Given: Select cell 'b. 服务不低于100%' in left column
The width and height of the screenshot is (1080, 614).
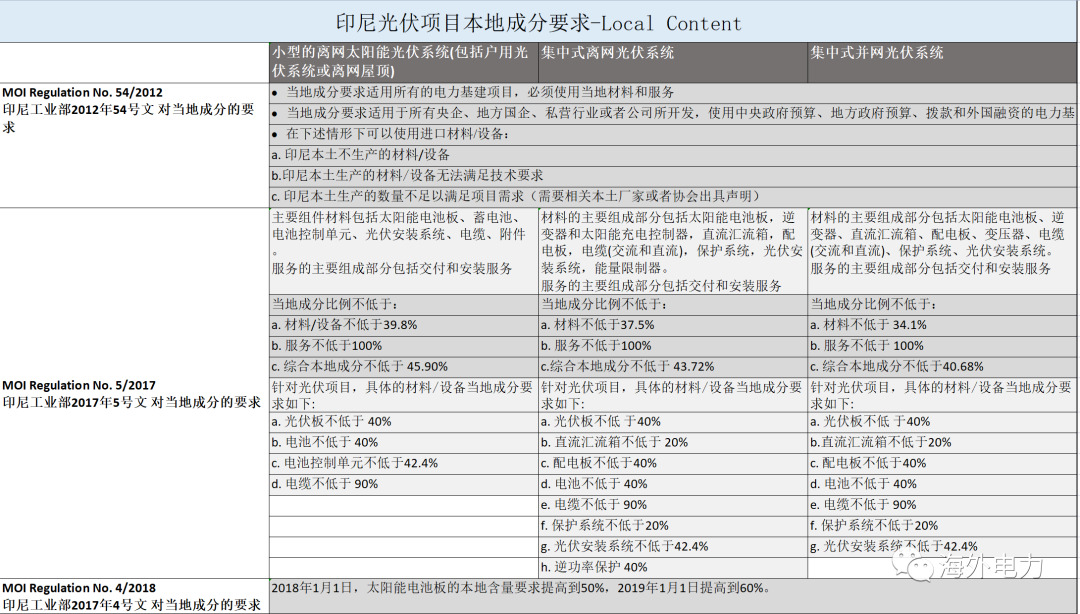Looking at the screenshot, I should [x=404, y=346].
